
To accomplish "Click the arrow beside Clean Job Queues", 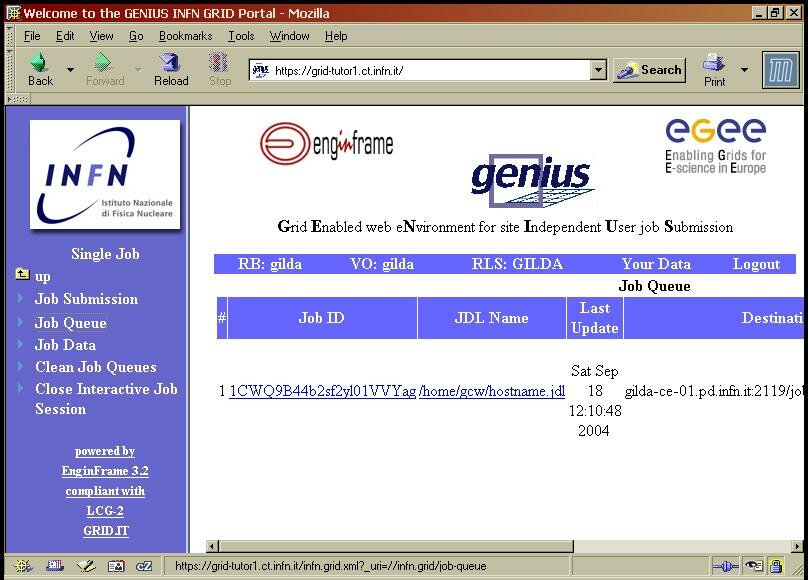I will point(20,366).
